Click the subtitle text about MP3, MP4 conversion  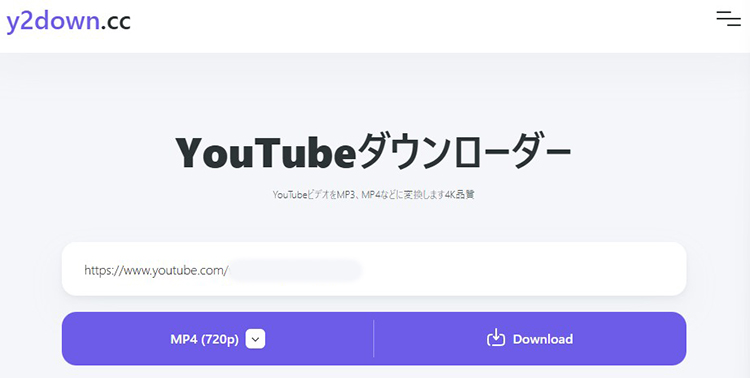pyautogui.click(x=373, y=195)
